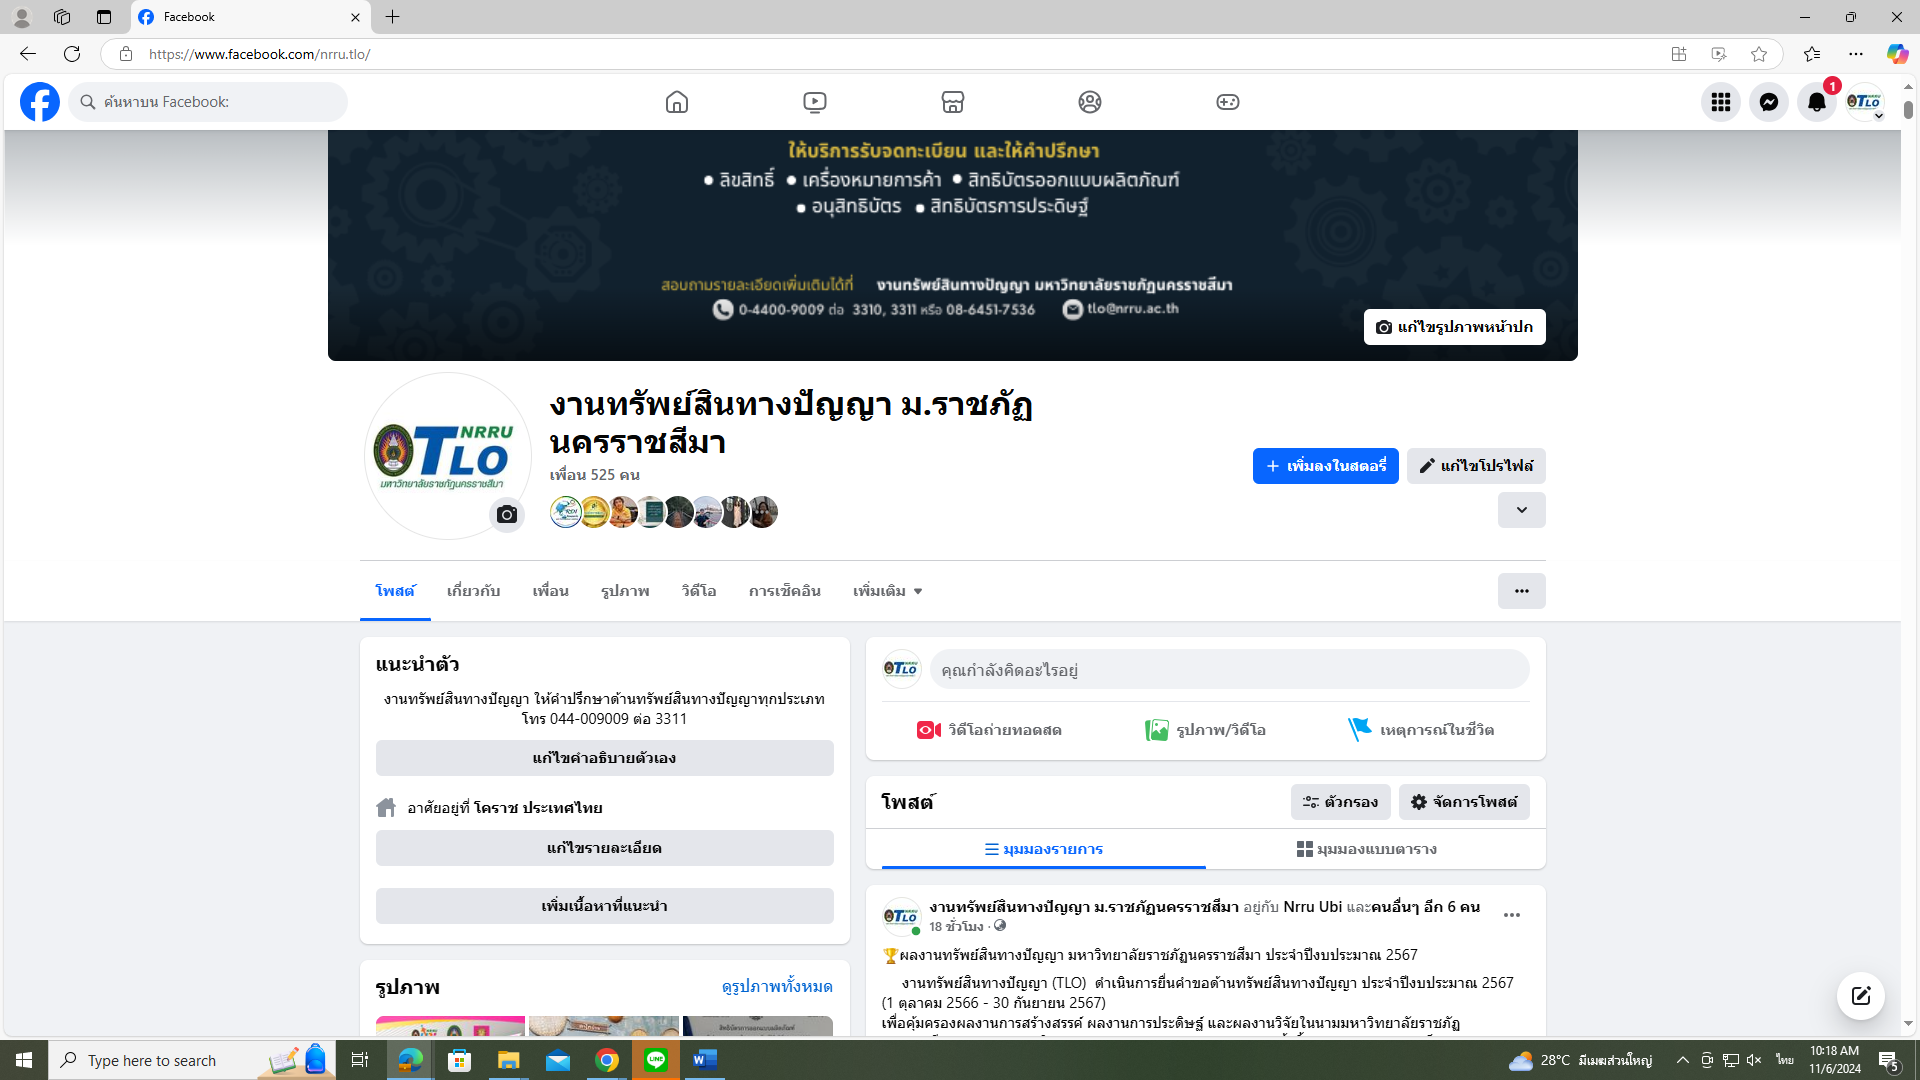Viewport: 1920px width, 1080px height.
Task: Open the Marketplace icon
Action: (952, 102)
